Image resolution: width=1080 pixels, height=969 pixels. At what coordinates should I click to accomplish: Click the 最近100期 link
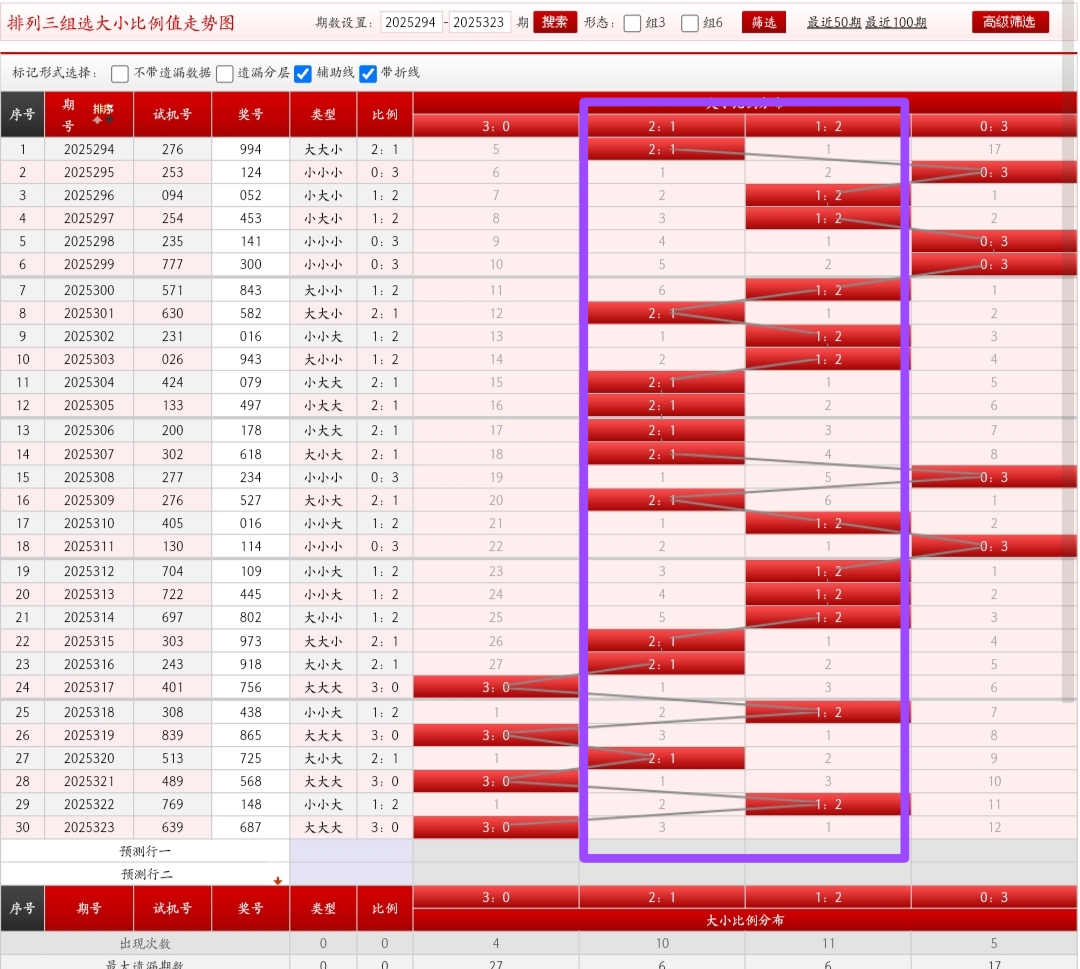click(x=896, y=23)
